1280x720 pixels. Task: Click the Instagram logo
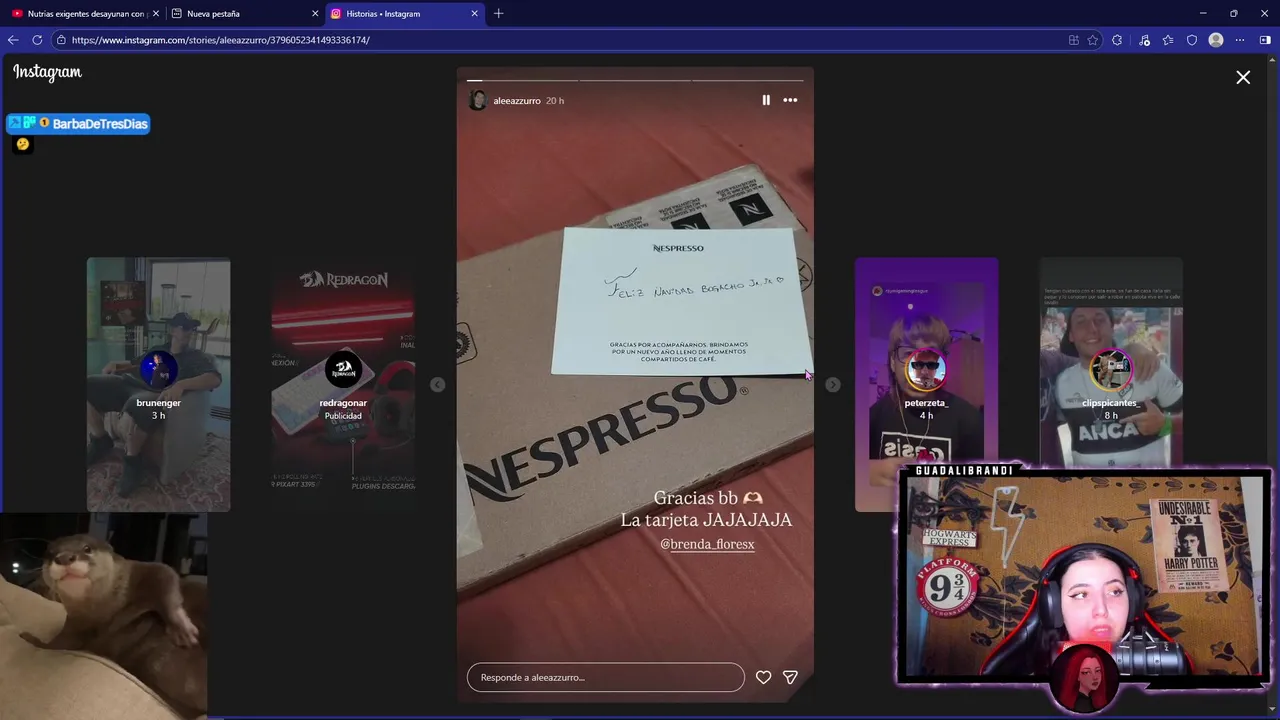coord(47,72)
